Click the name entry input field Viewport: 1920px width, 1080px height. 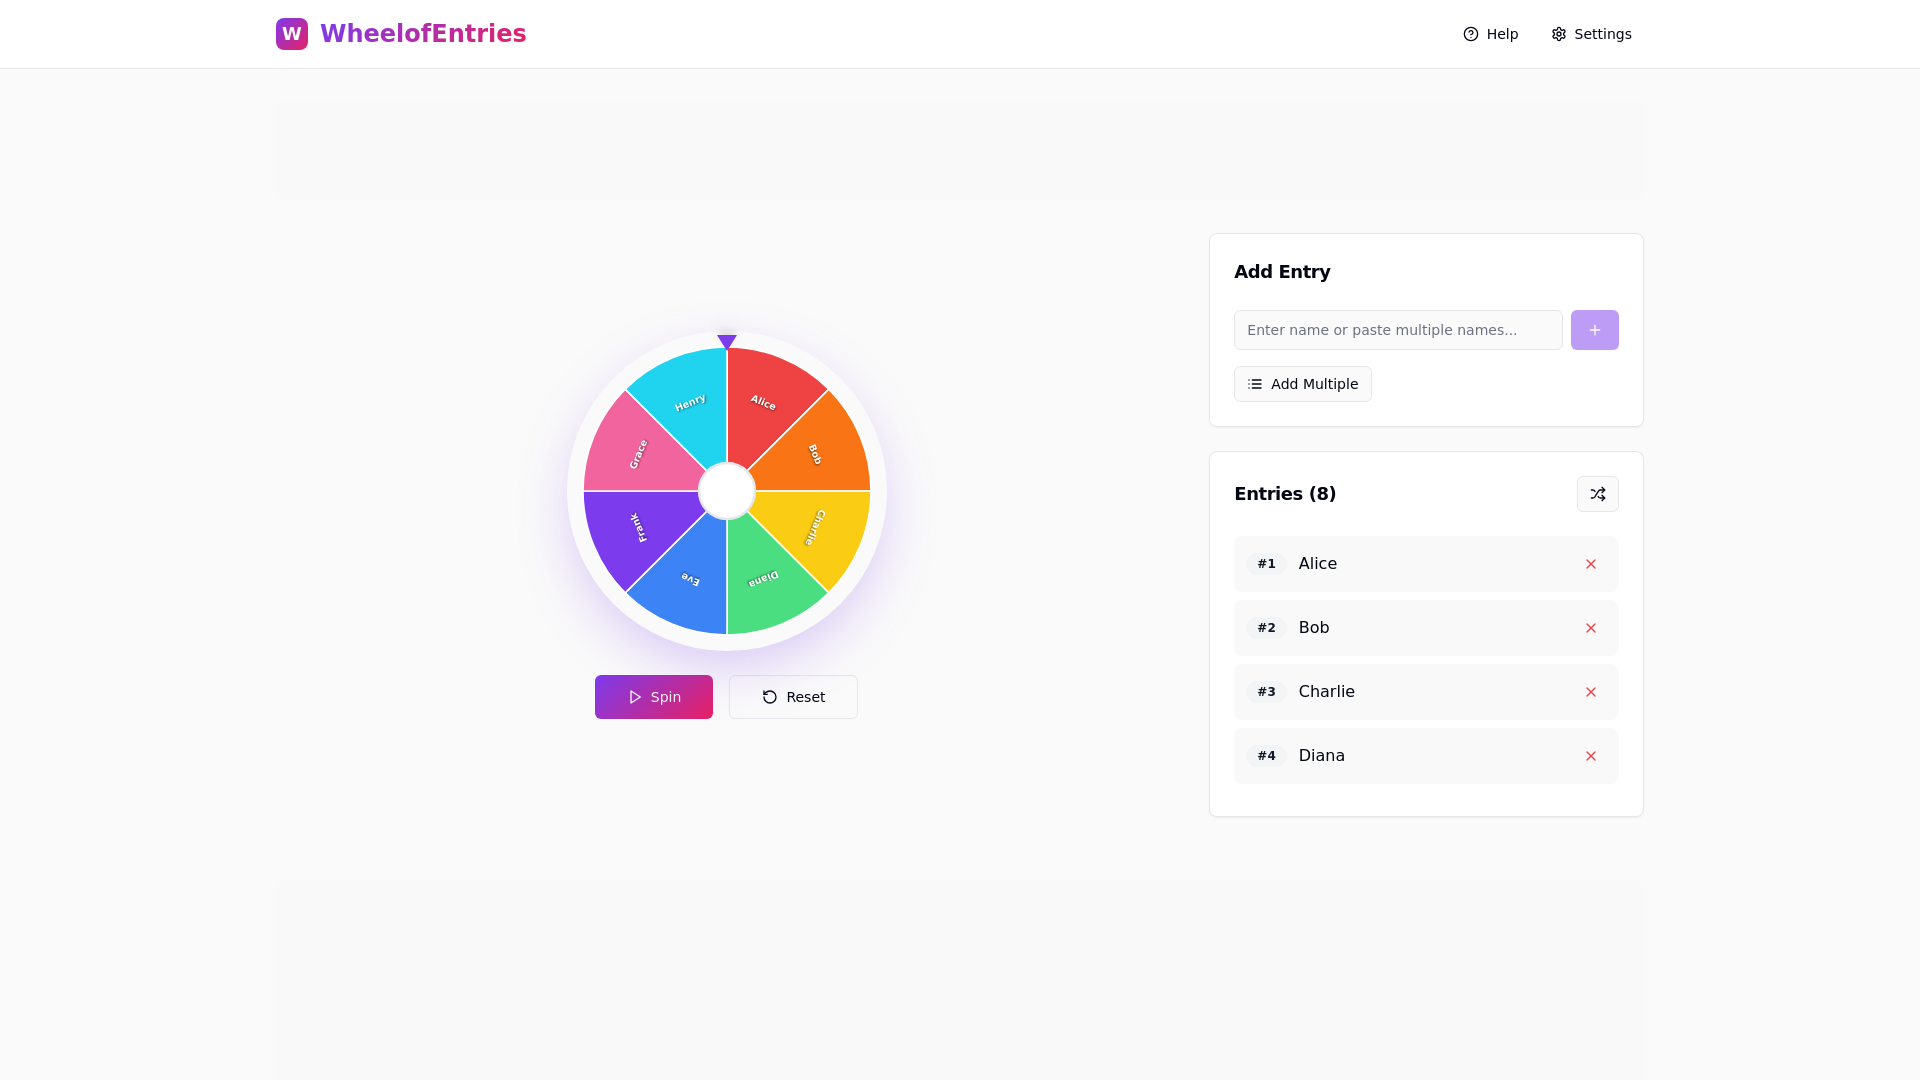coord(1398,330)
